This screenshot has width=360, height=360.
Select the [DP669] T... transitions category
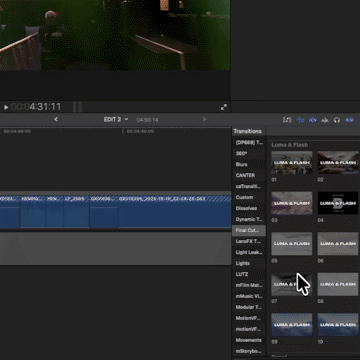click(249, 142)
